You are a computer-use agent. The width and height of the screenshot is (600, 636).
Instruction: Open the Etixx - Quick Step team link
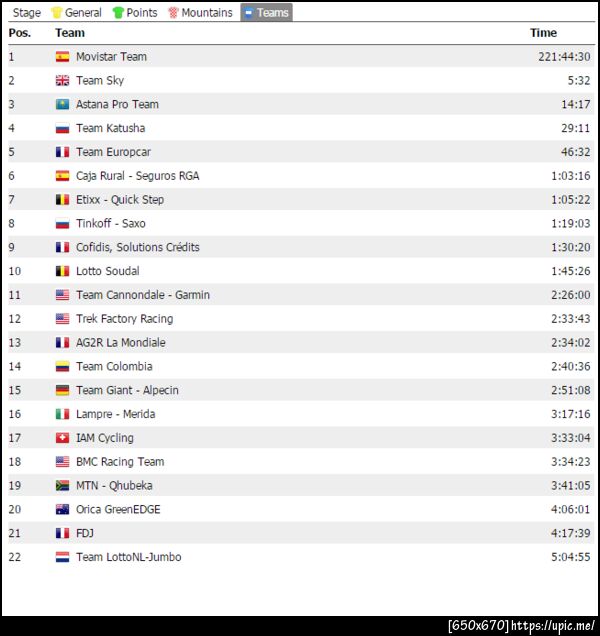click(x=119, y=200)
